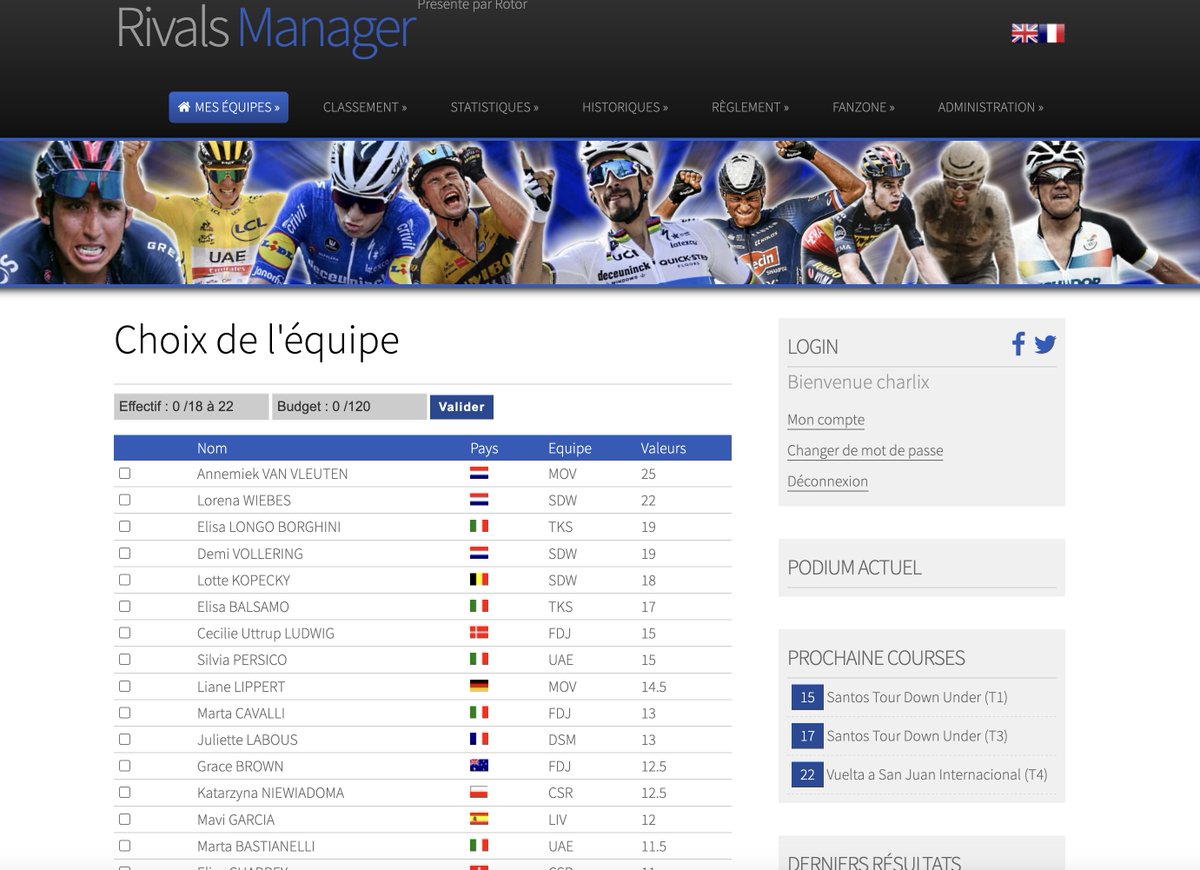Screen dimensions: 1200x870
Task: Click the Valider button
Action: (x=462, y=407)
